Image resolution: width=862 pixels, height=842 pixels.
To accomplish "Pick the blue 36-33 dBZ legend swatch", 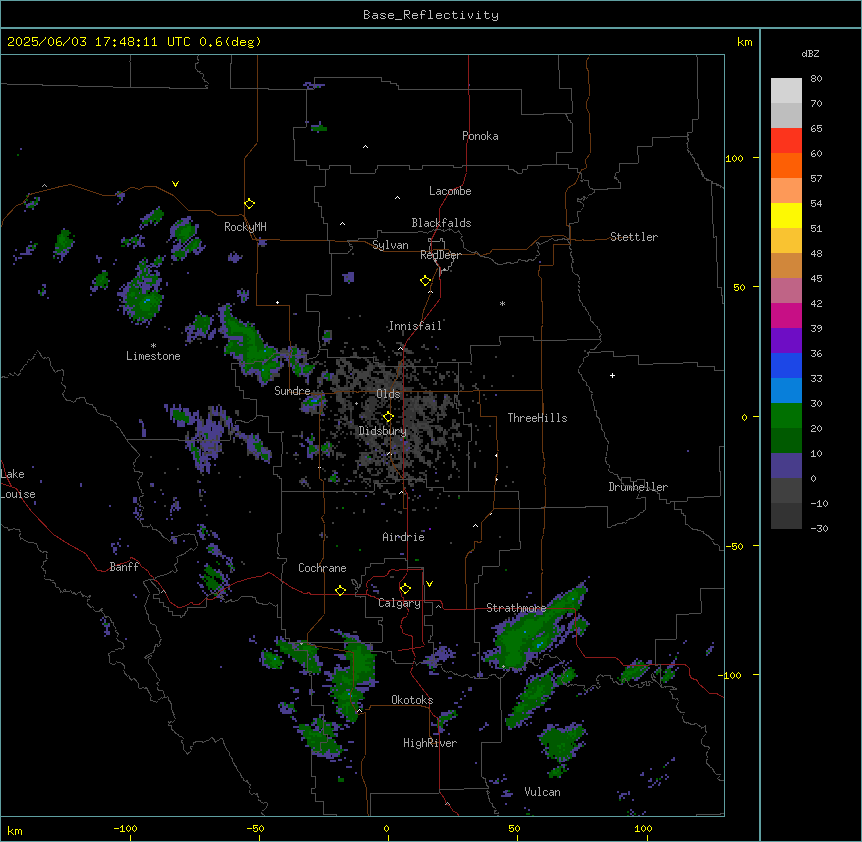I will click(x=786, y=366).
